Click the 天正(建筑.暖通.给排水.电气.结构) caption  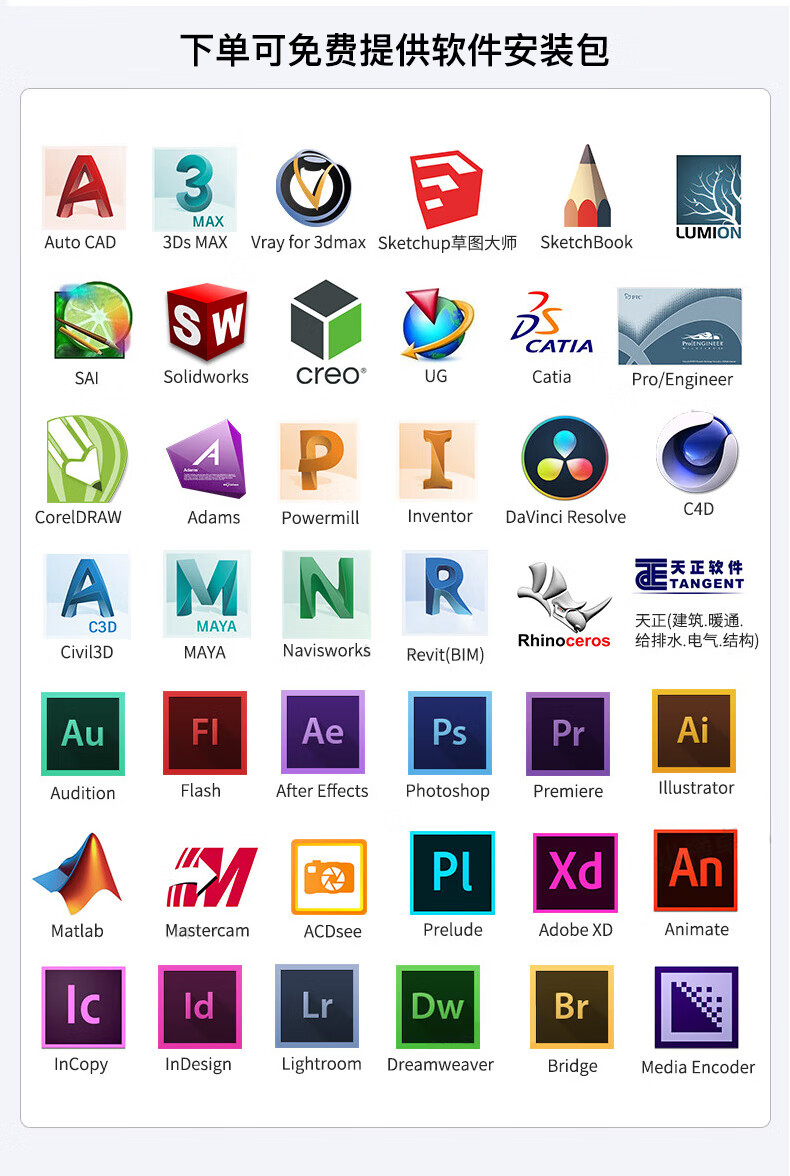click(697, 630)
